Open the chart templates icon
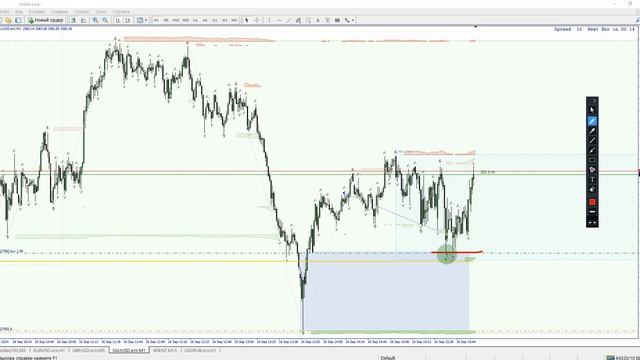Viewport: 640px width, 360px height. (140, 20)
